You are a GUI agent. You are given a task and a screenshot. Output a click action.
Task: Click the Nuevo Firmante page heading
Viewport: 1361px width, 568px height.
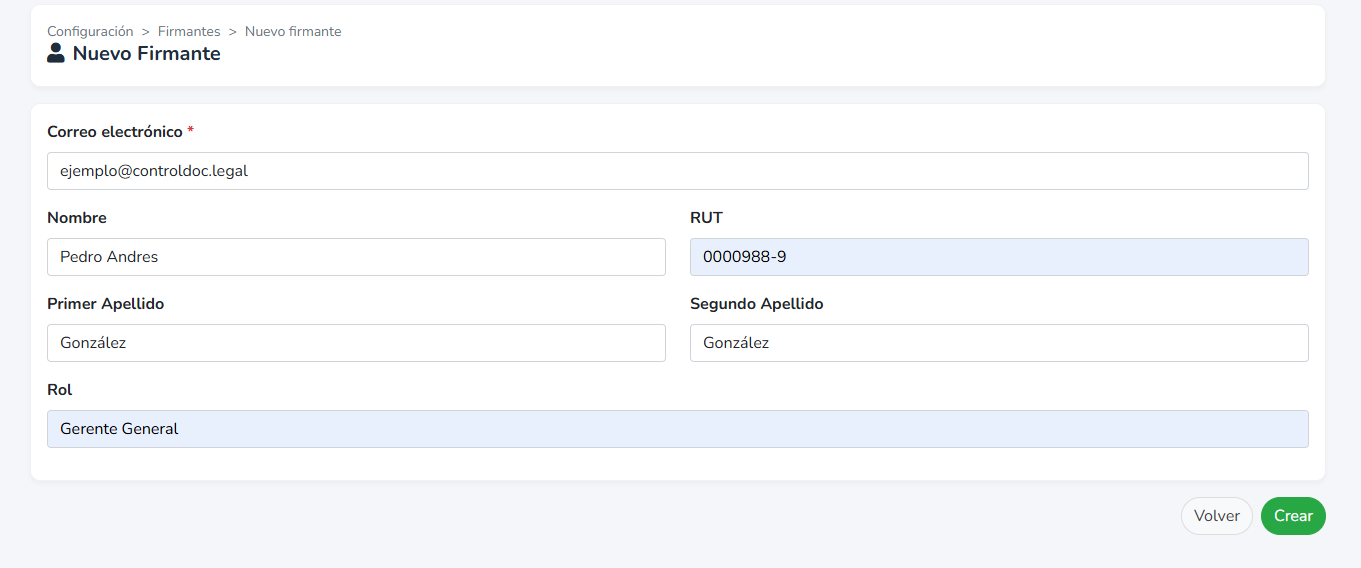pos(147,54)
